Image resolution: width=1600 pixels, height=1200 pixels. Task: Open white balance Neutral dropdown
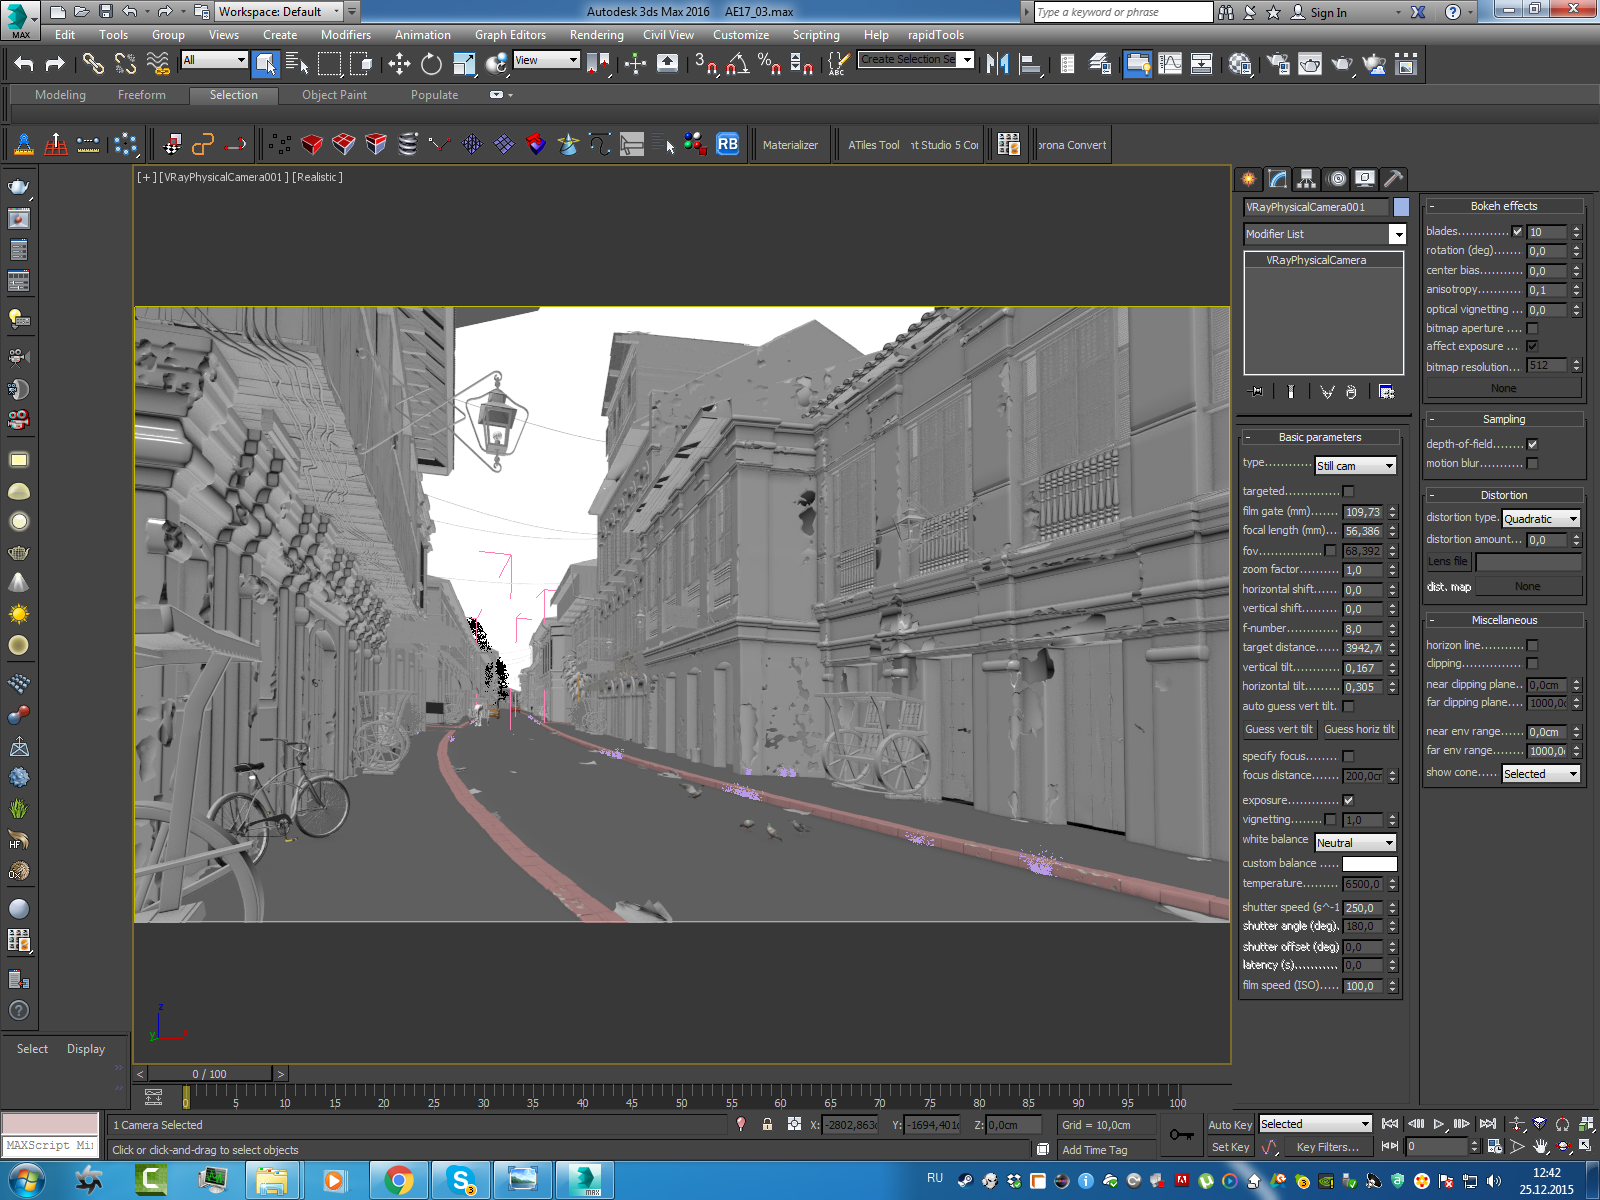(1355, 843)
